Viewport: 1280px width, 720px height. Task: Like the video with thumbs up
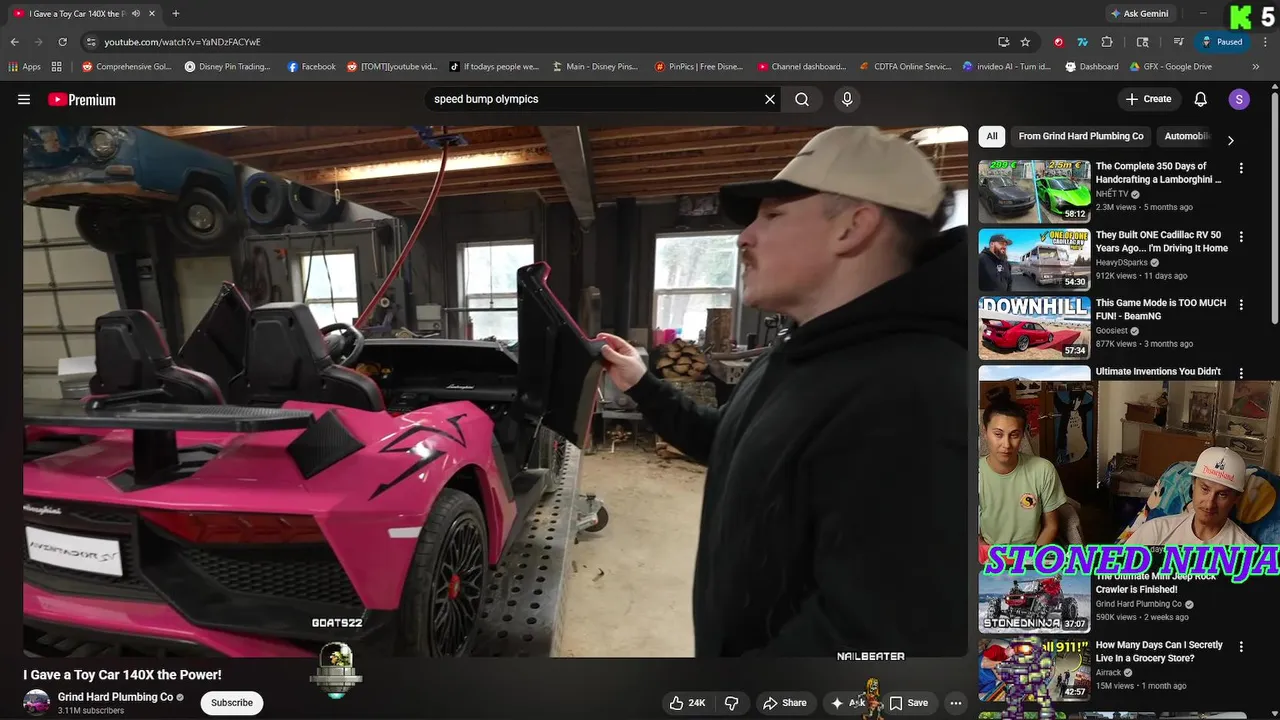[x=687, y=703]
